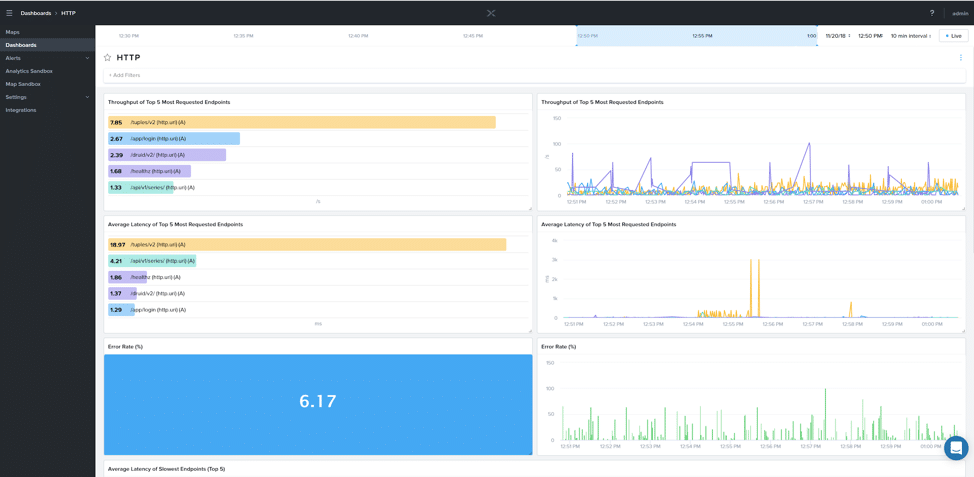Select Integrations in the sidebar

[x=21, y=110]
